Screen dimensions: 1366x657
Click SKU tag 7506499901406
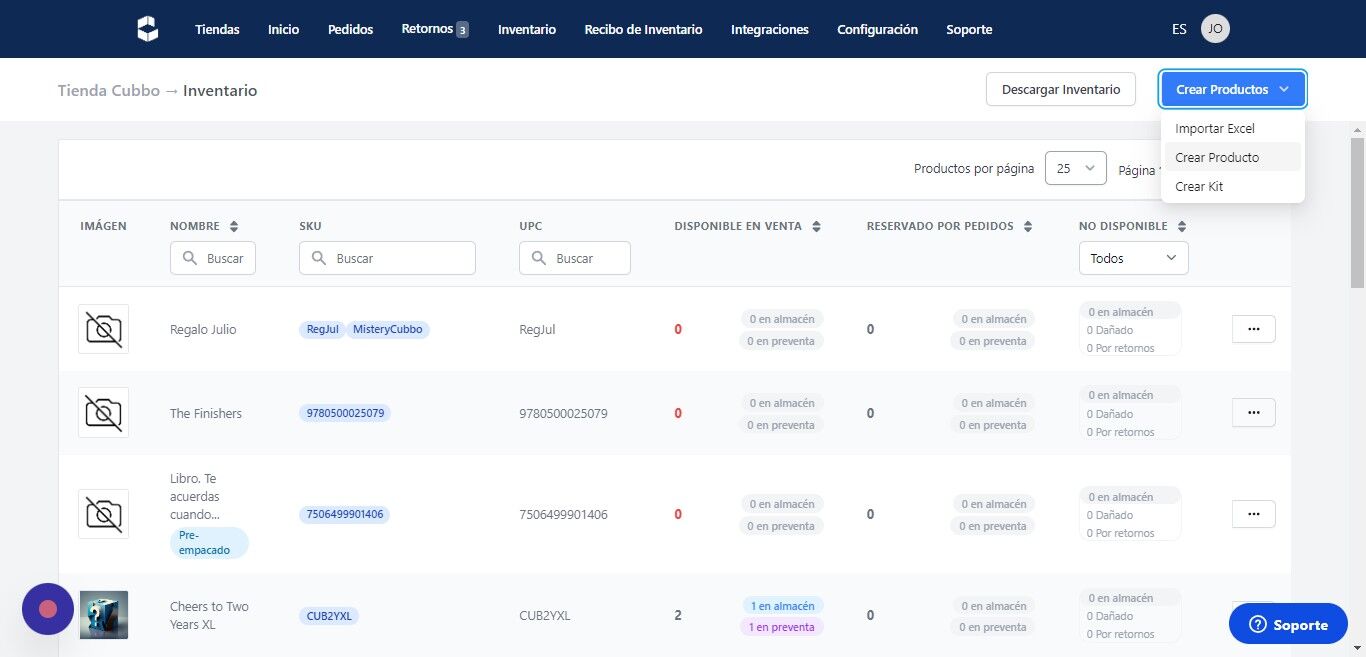[345, 514]
